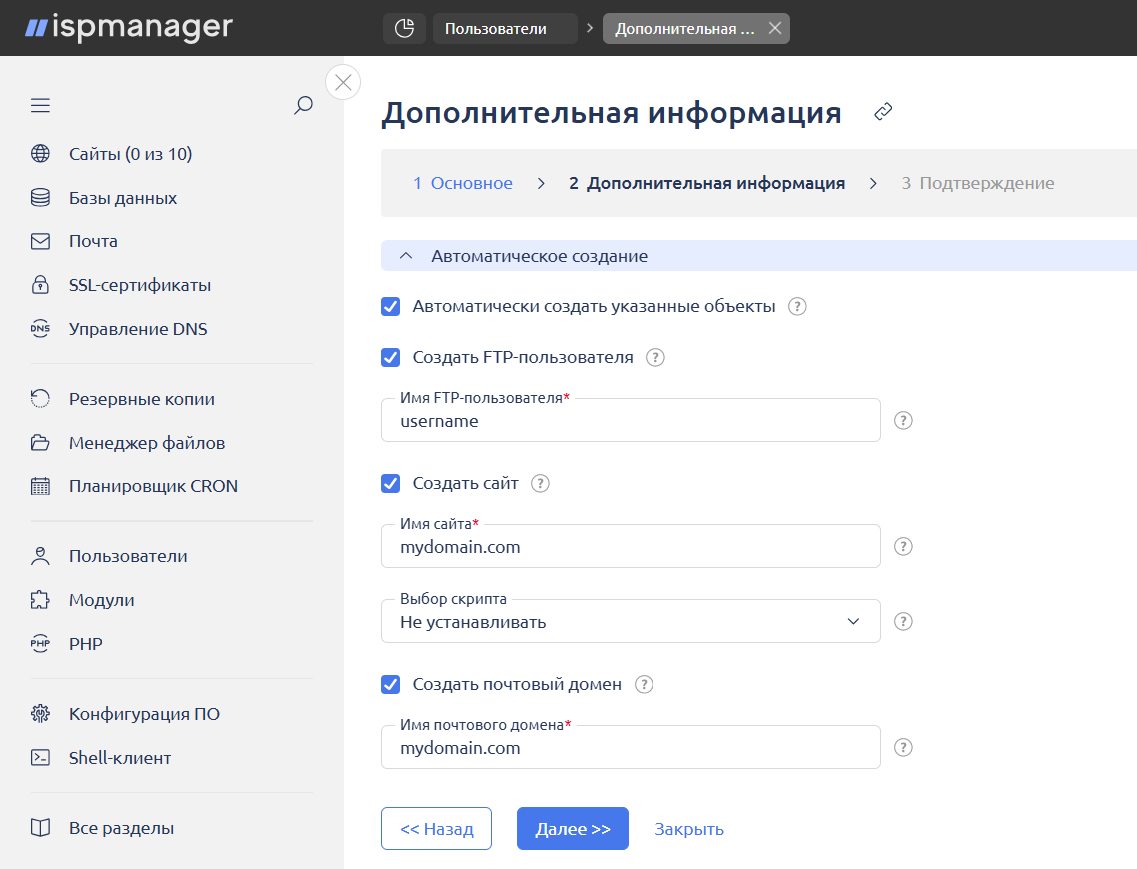The width and height of the screenshot is (1137, 869).
Task: Open help icon next to Создать сайт
Action: [540, 484]
